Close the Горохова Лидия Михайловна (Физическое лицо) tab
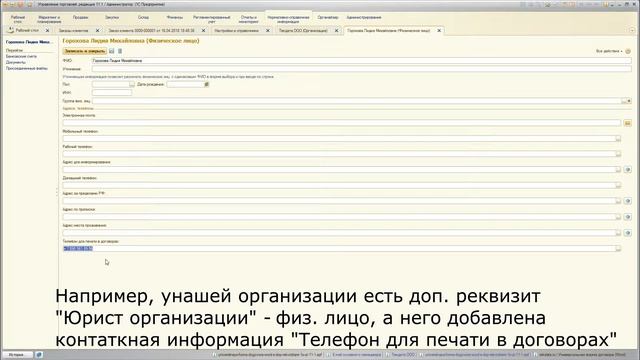This screenshot has width=640, height=360. point(439,31)
